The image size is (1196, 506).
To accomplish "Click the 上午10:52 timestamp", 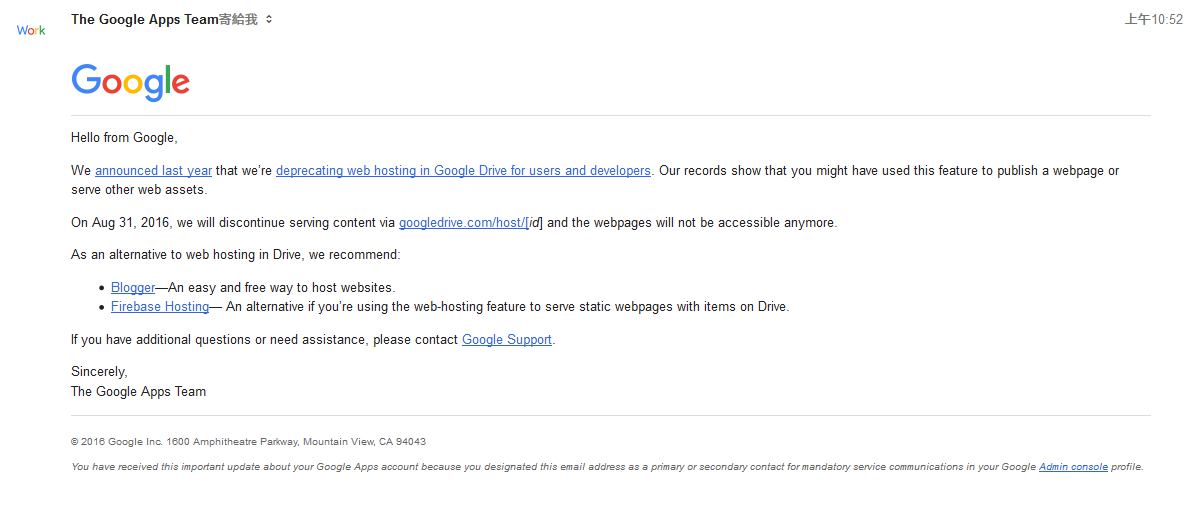I will tap(1153, 20).
